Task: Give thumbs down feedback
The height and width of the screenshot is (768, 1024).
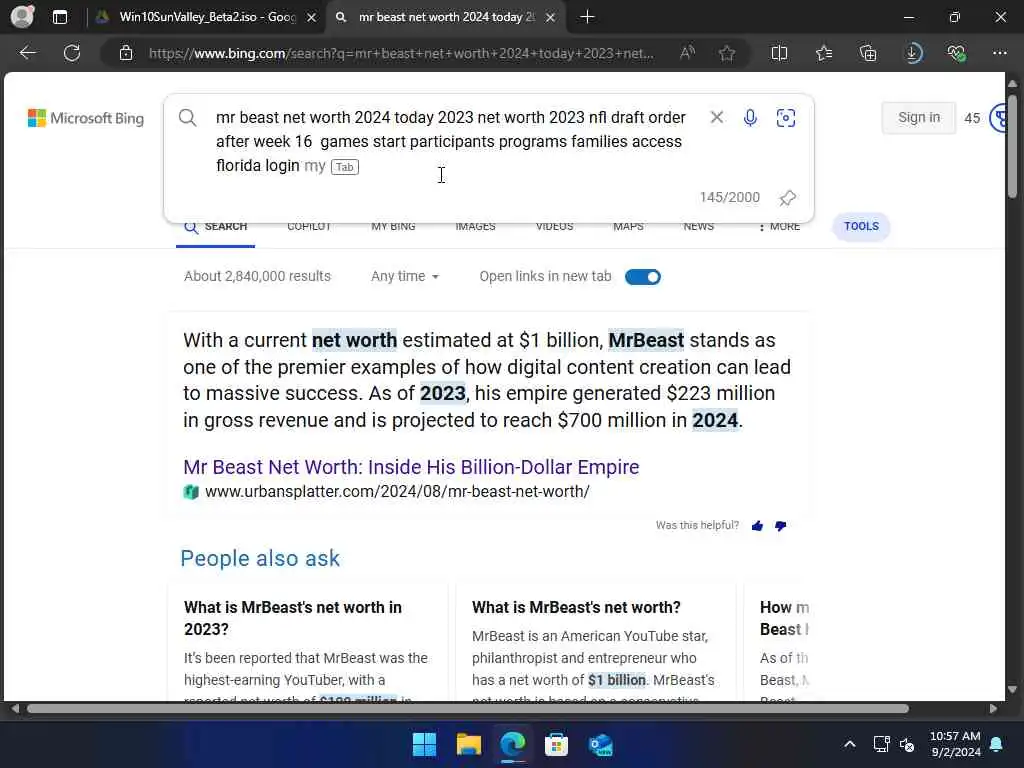Action: pos(780,526)
